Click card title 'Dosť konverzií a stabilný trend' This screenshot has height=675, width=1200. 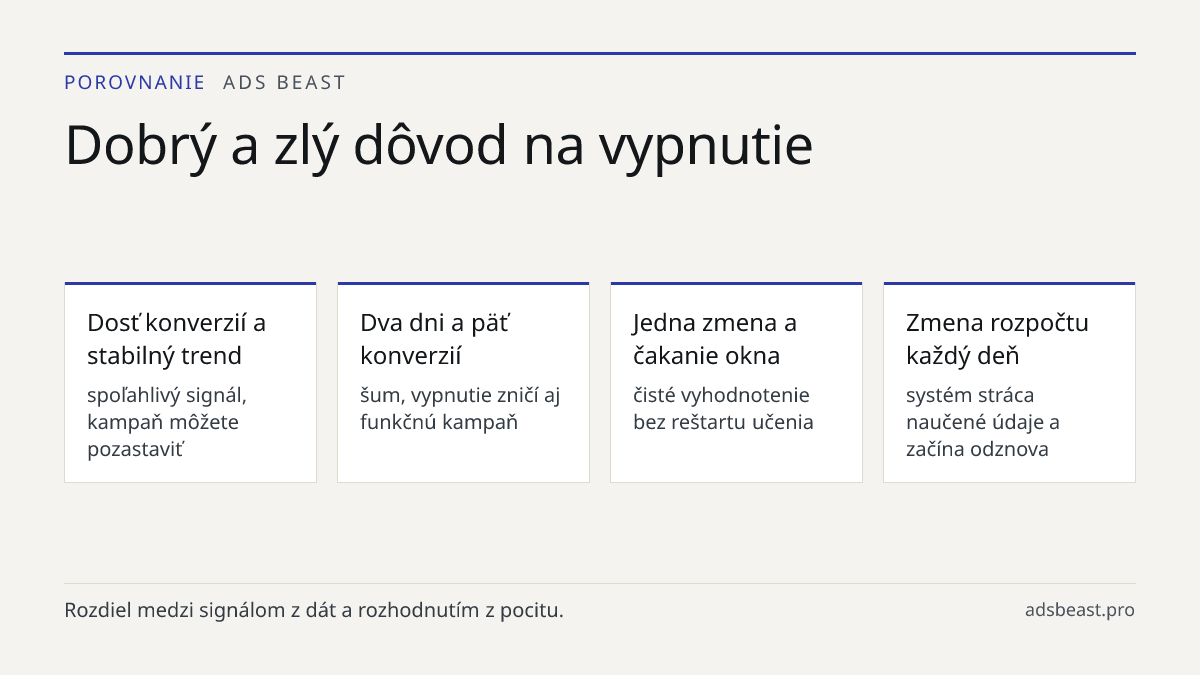177,339
